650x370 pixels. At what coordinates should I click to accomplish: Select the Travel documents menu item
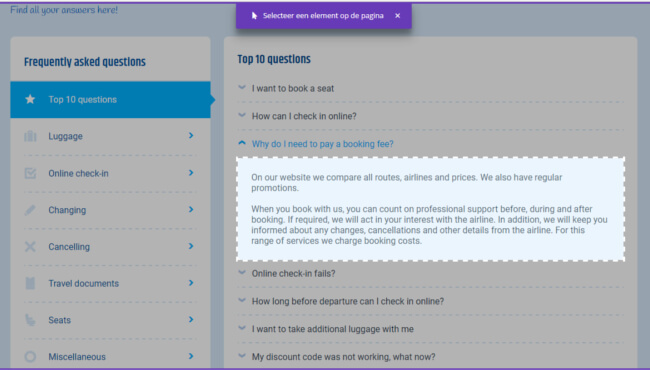[x=110, y=283]
